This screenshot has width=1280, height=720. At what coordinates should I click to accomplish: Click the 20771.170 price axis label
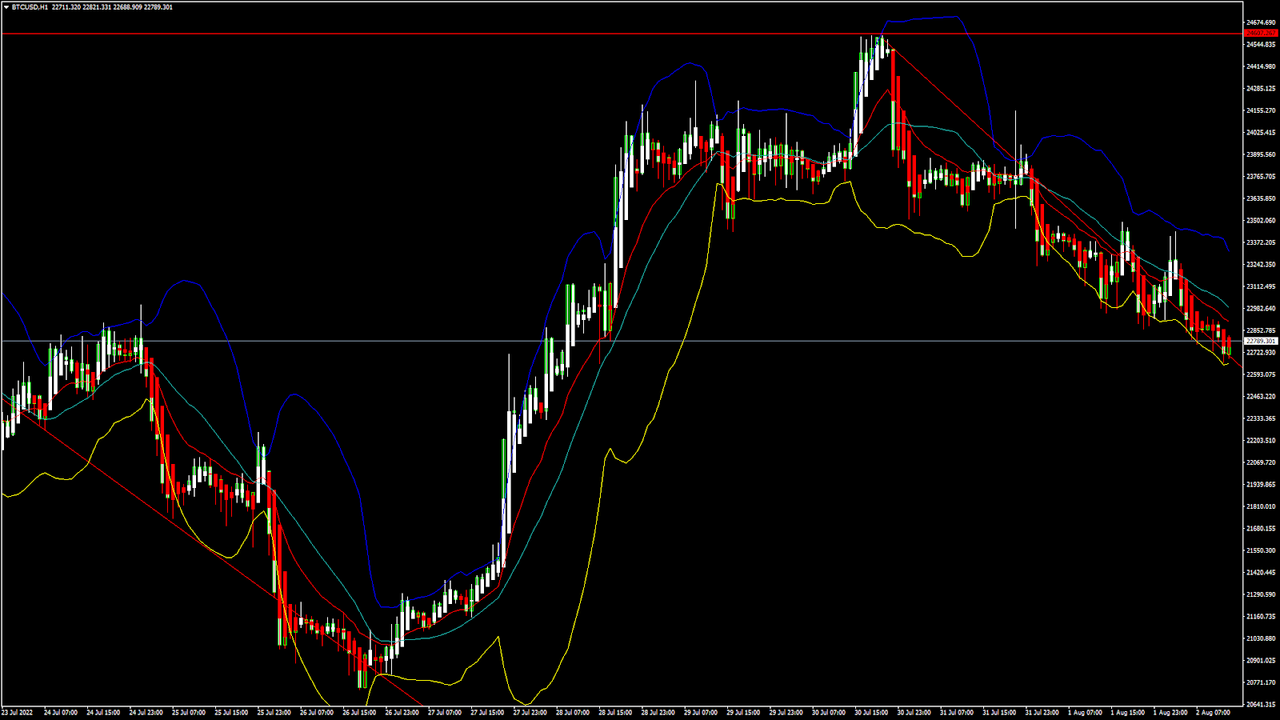(1261, 682)
